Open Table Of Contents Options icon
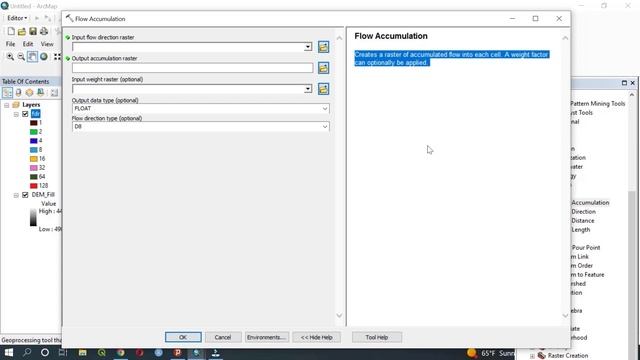This screenshot has width=640, height=360. pos(54,93)
